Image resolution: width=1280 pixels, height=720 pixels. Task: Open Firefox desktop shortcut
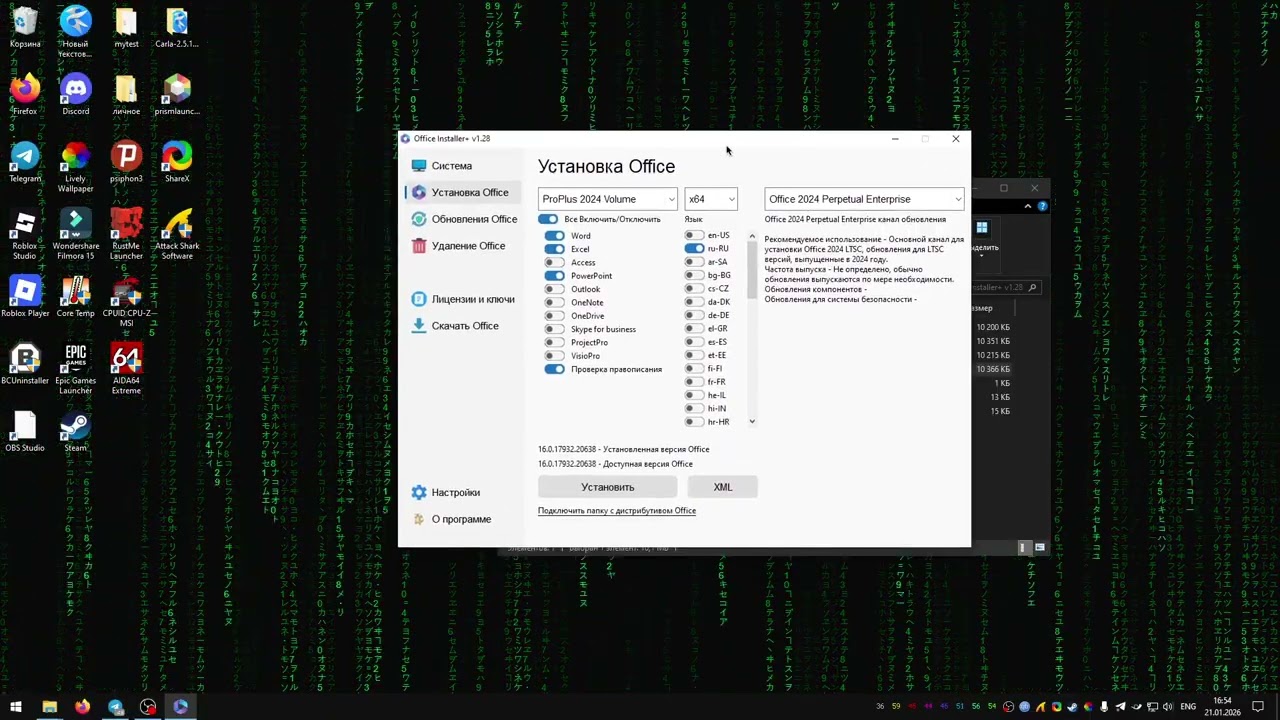(x=25, y=95)
